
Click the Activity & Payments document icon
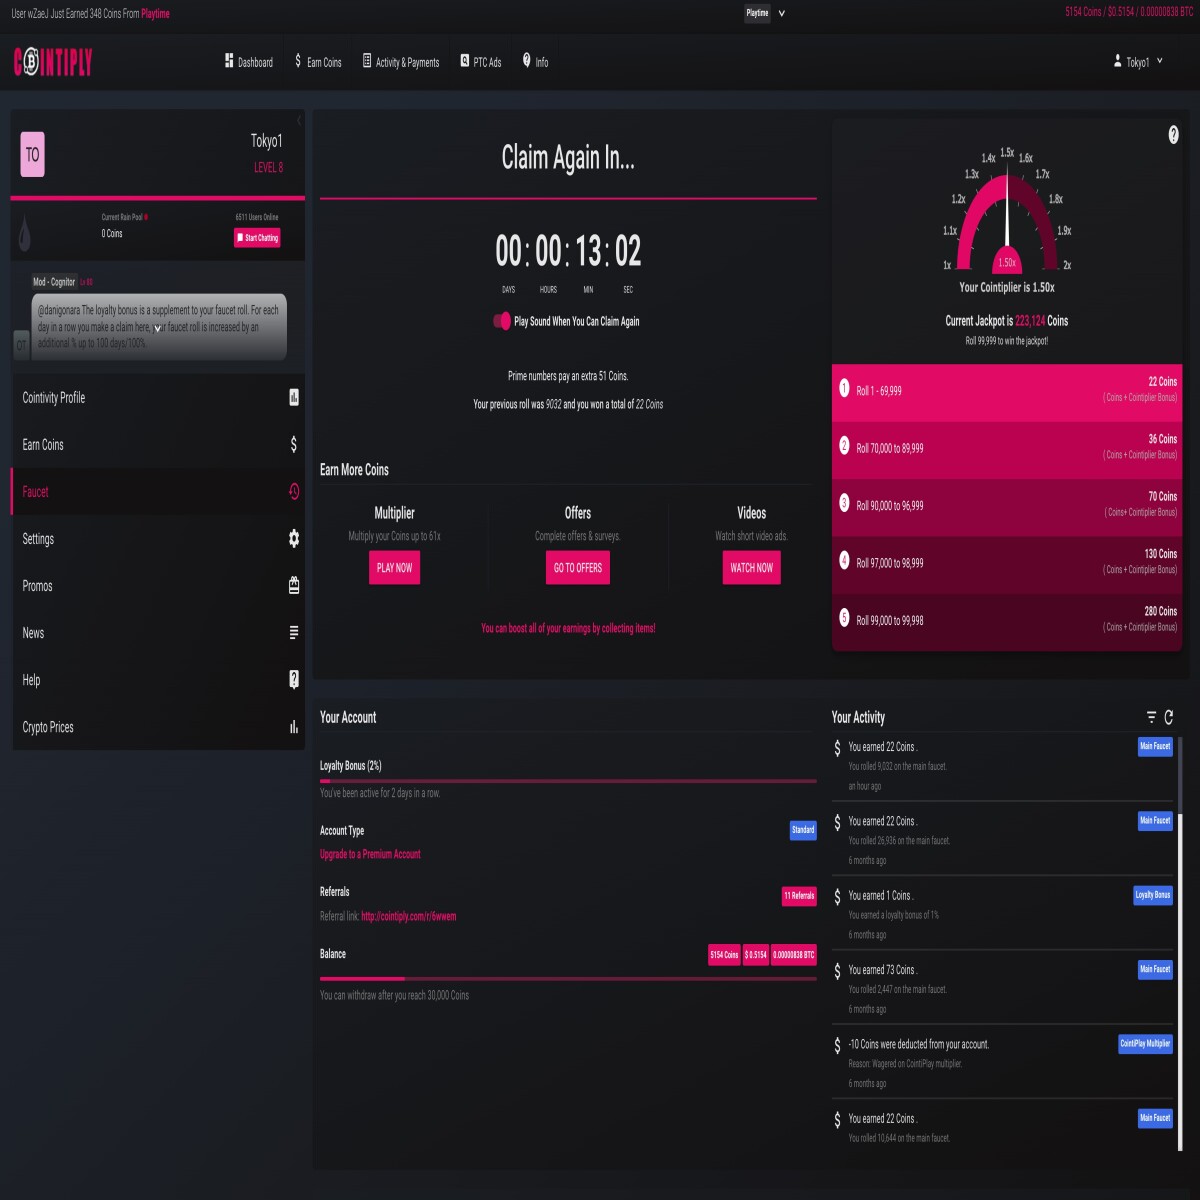(367, 61)
